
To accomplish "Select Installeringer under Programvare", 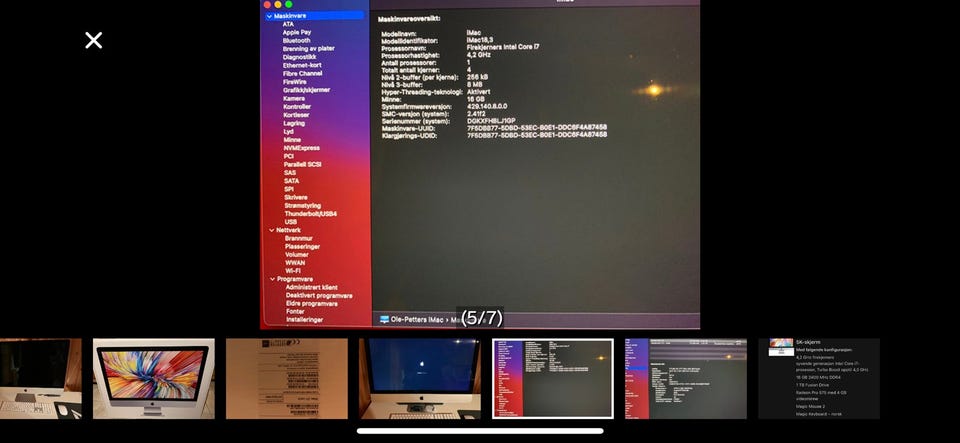I will [304, 319].
